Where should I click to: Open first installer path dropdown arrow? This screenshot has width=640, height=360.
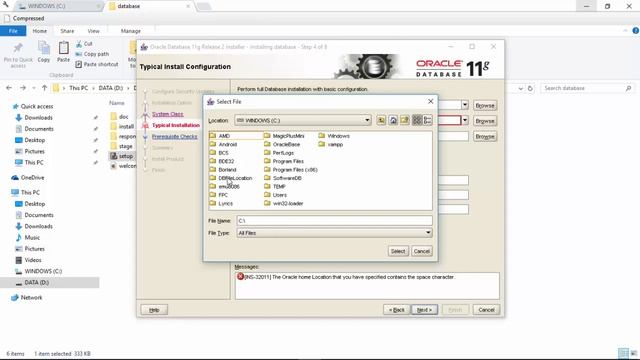point(464,105)
